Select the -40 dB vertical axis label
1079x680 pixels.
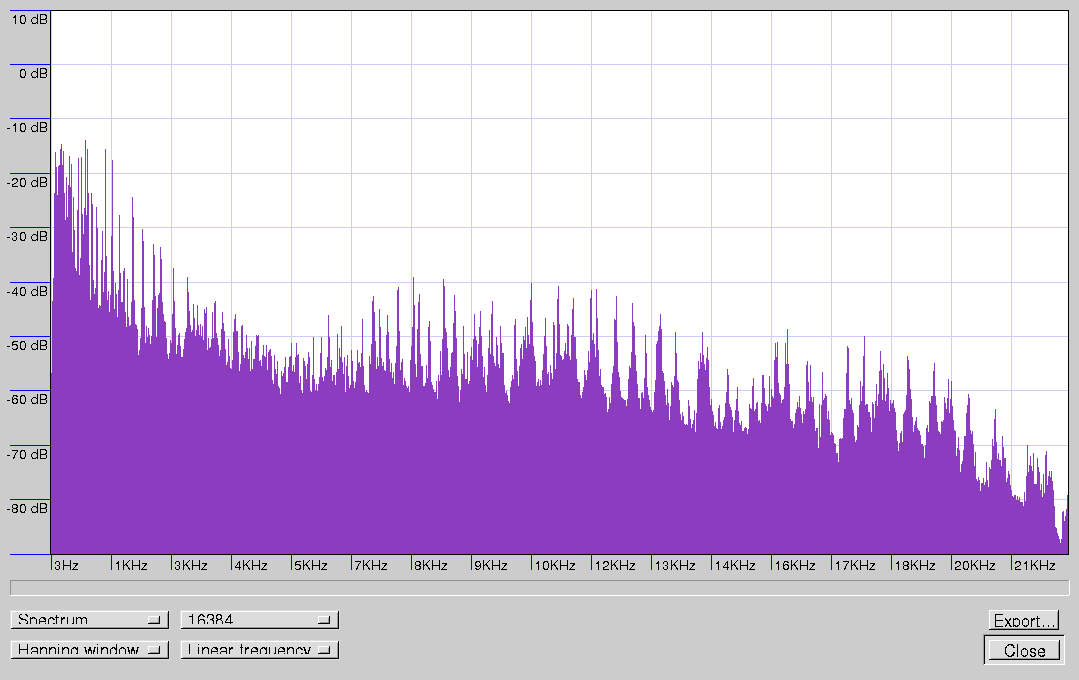(x=28, y=291)
